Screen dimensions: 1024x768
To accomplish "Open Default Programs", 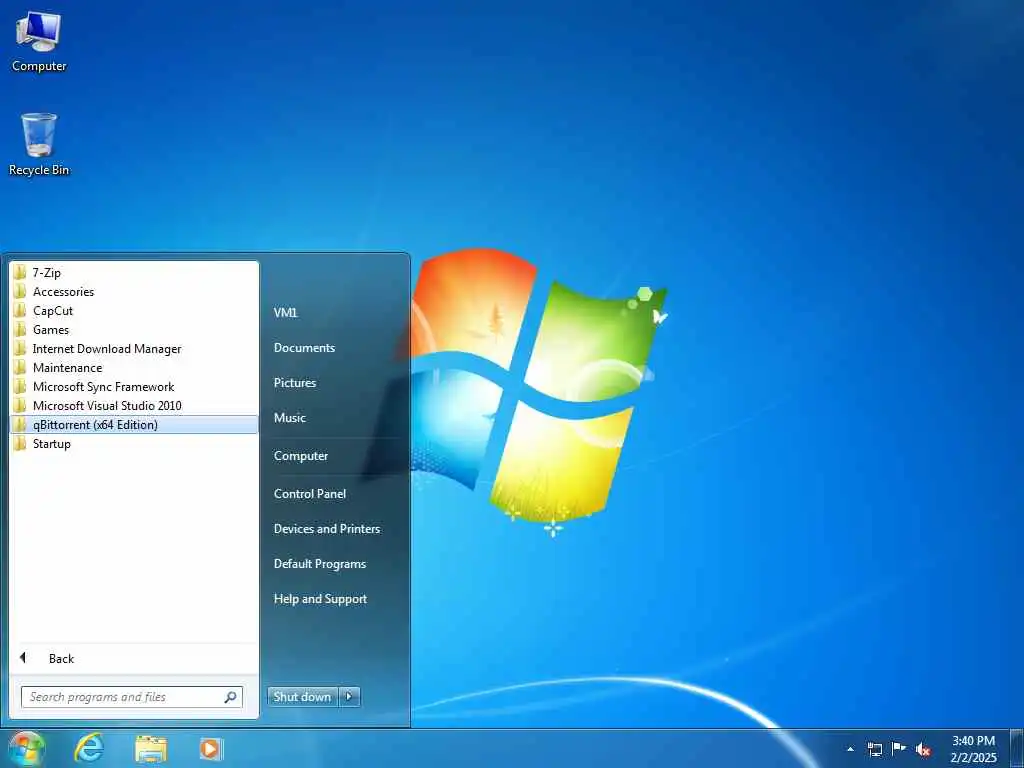I will point(319,564).
